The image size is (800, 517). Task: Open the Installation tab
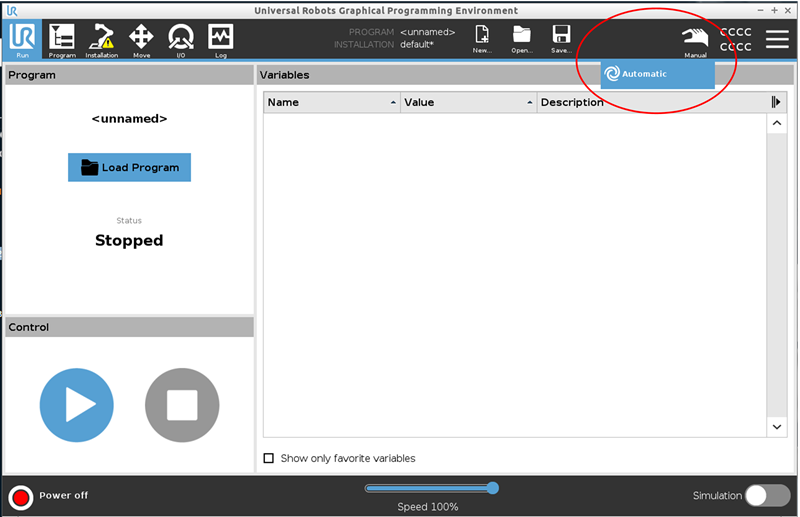pyautogui.click(x=102, y=40)
